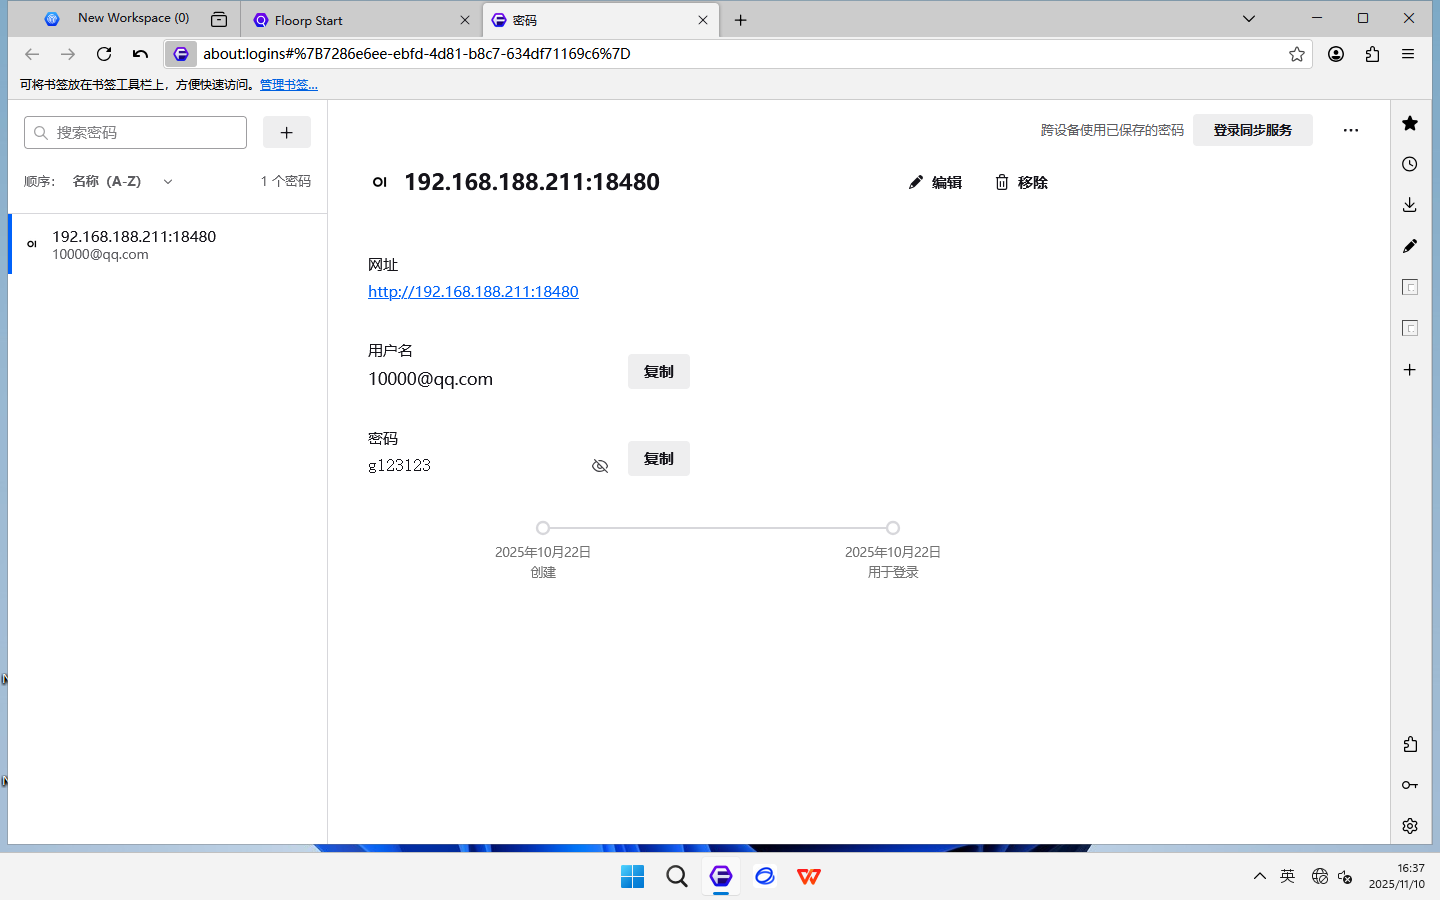This screenshot has height=900, width=1440.
Task: Open extensions puzzle icon in toolbar
Action: click(1372, 54)
